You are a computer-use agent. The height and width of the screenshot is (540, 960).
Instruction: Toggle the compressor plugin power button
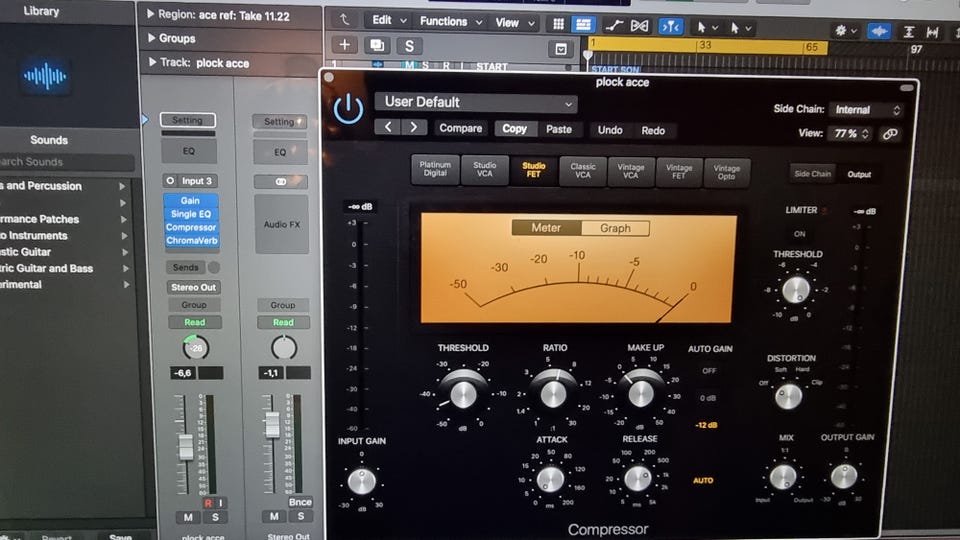[348, 108]
